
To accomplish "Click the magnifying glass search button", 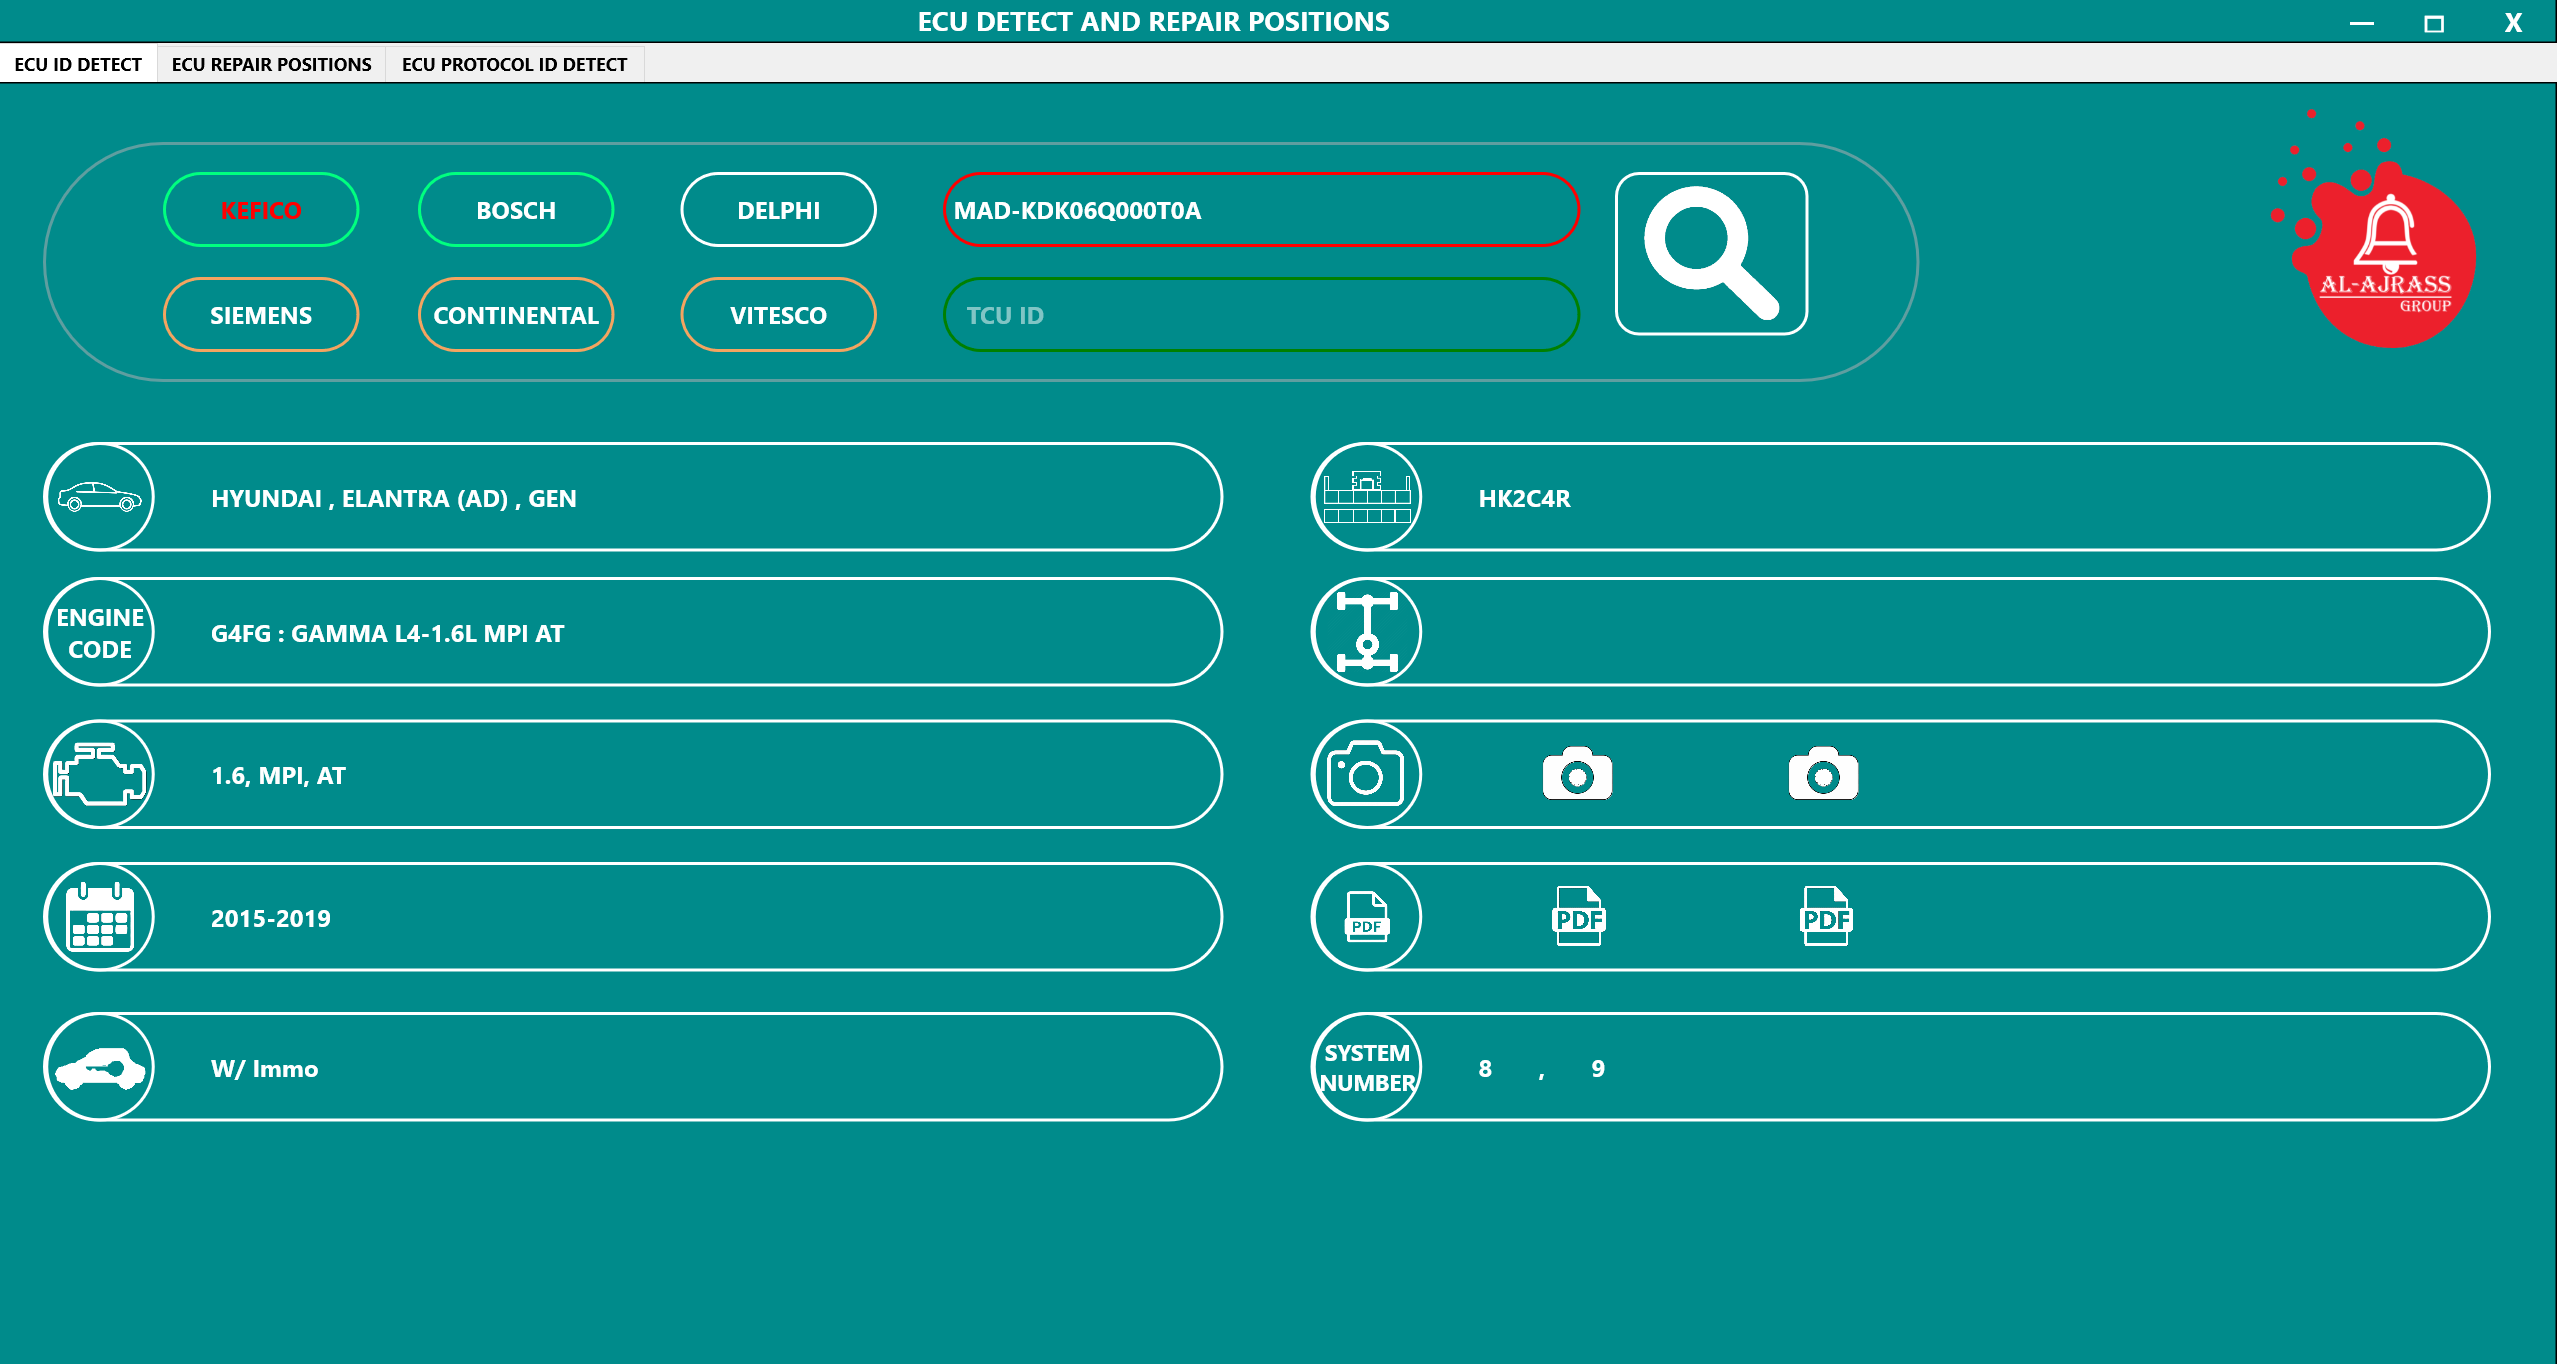I will pyautogui.click(x=1711, y=254).
